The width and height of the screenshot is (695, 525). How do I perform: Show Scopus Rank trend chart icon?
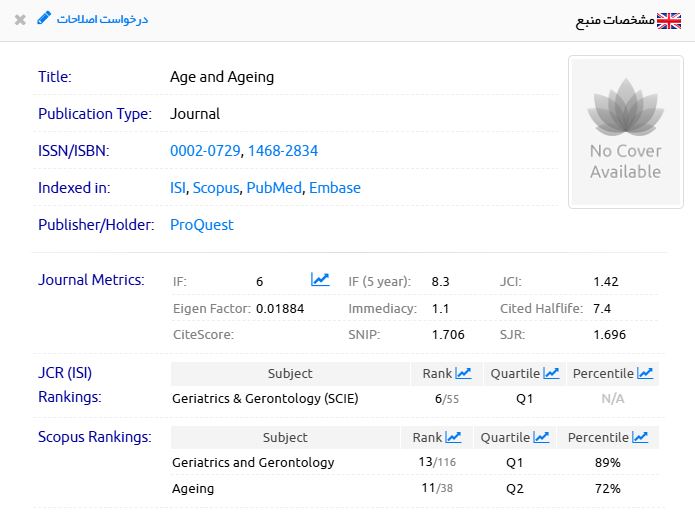[454, 437]
